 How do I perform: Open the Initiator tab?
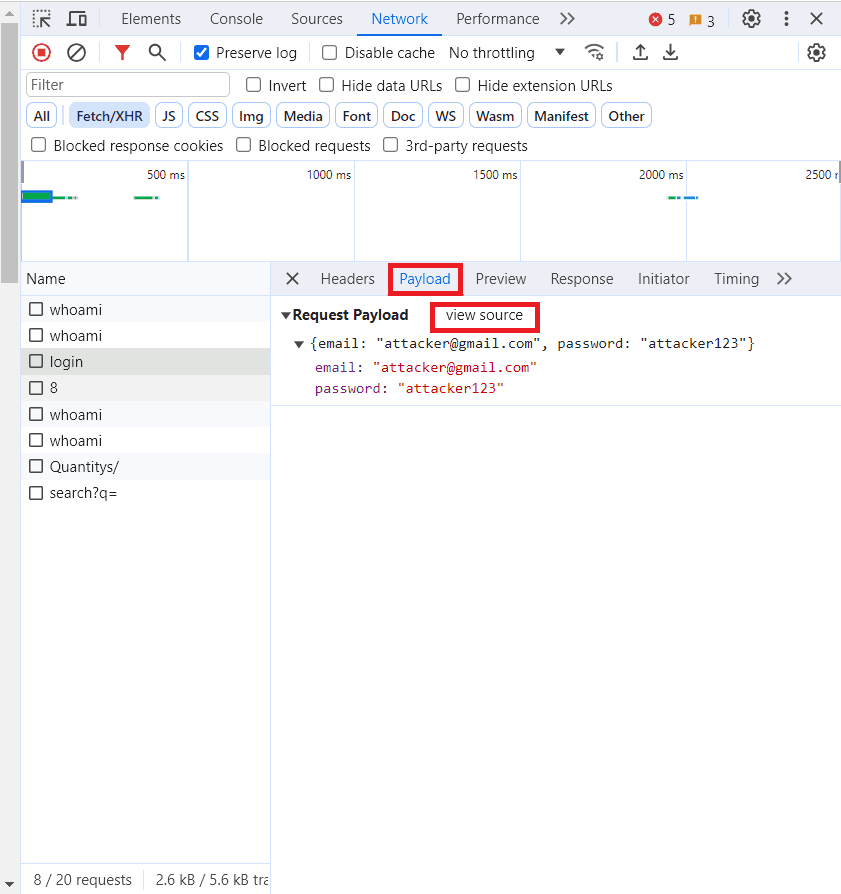click(x=664, y=279)
